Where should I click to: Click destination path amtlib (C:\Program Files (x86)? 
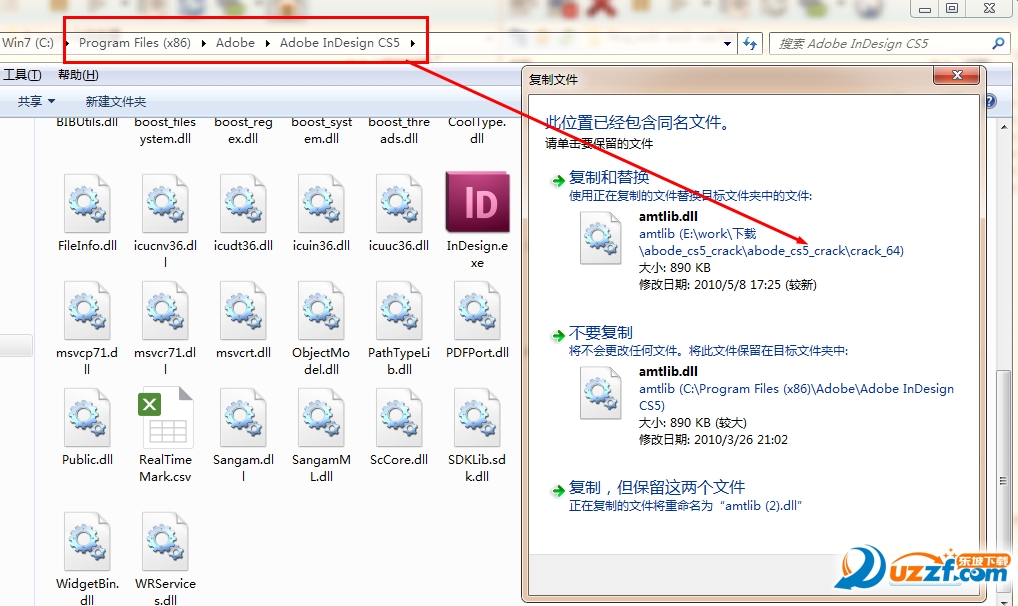tap(796, 397)
